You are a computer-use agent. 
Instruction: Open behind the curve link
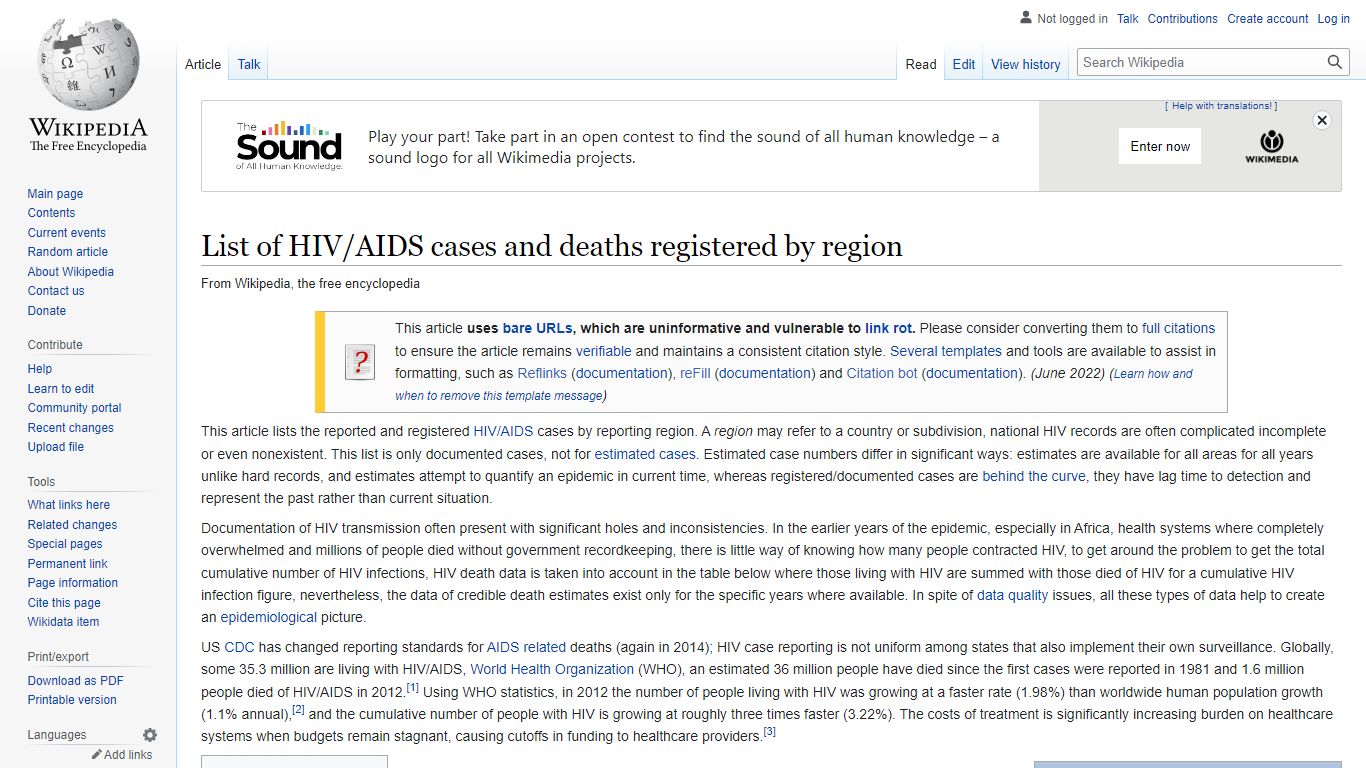pyautogui.click(x=1034, y=476)
